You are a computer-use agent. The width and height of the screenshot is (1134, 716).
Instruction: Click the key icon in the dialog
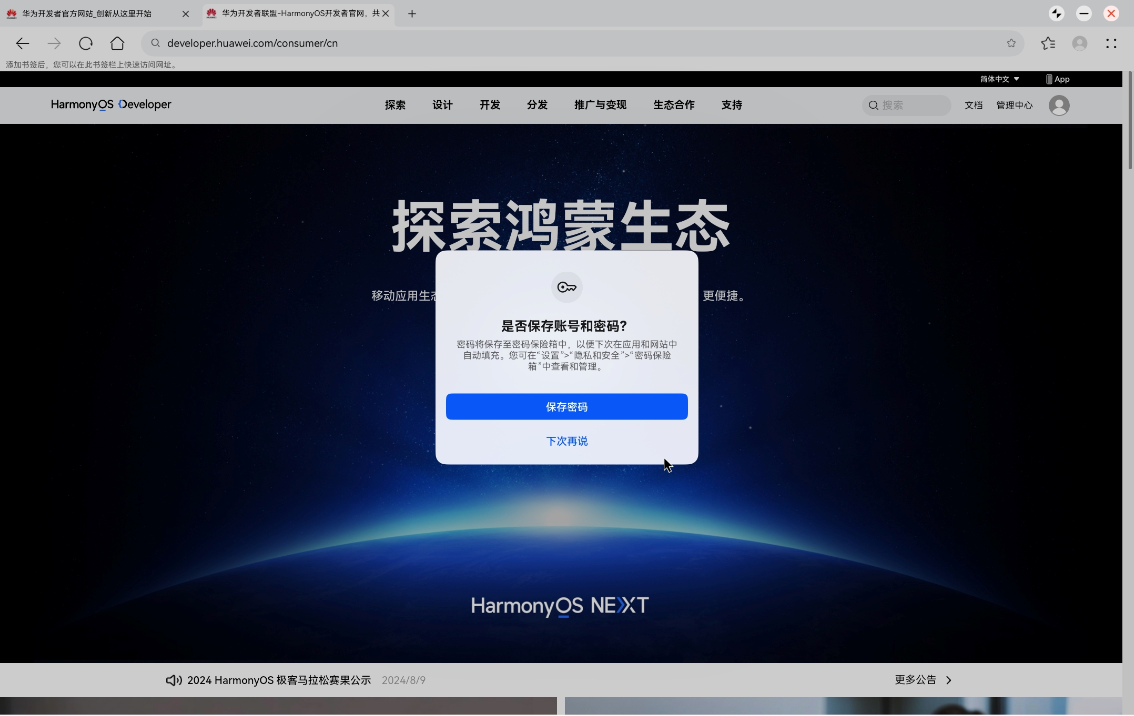click(x=567, y=287)
